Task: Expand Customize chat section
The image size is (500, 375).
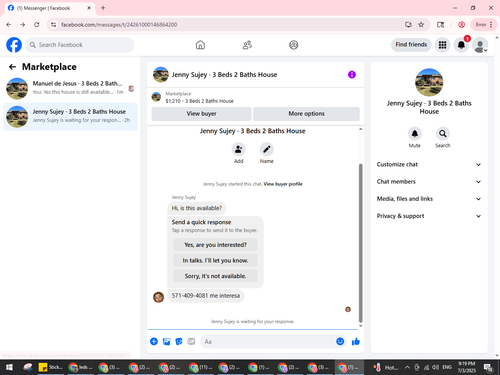Action: click(x=429, y=164)
